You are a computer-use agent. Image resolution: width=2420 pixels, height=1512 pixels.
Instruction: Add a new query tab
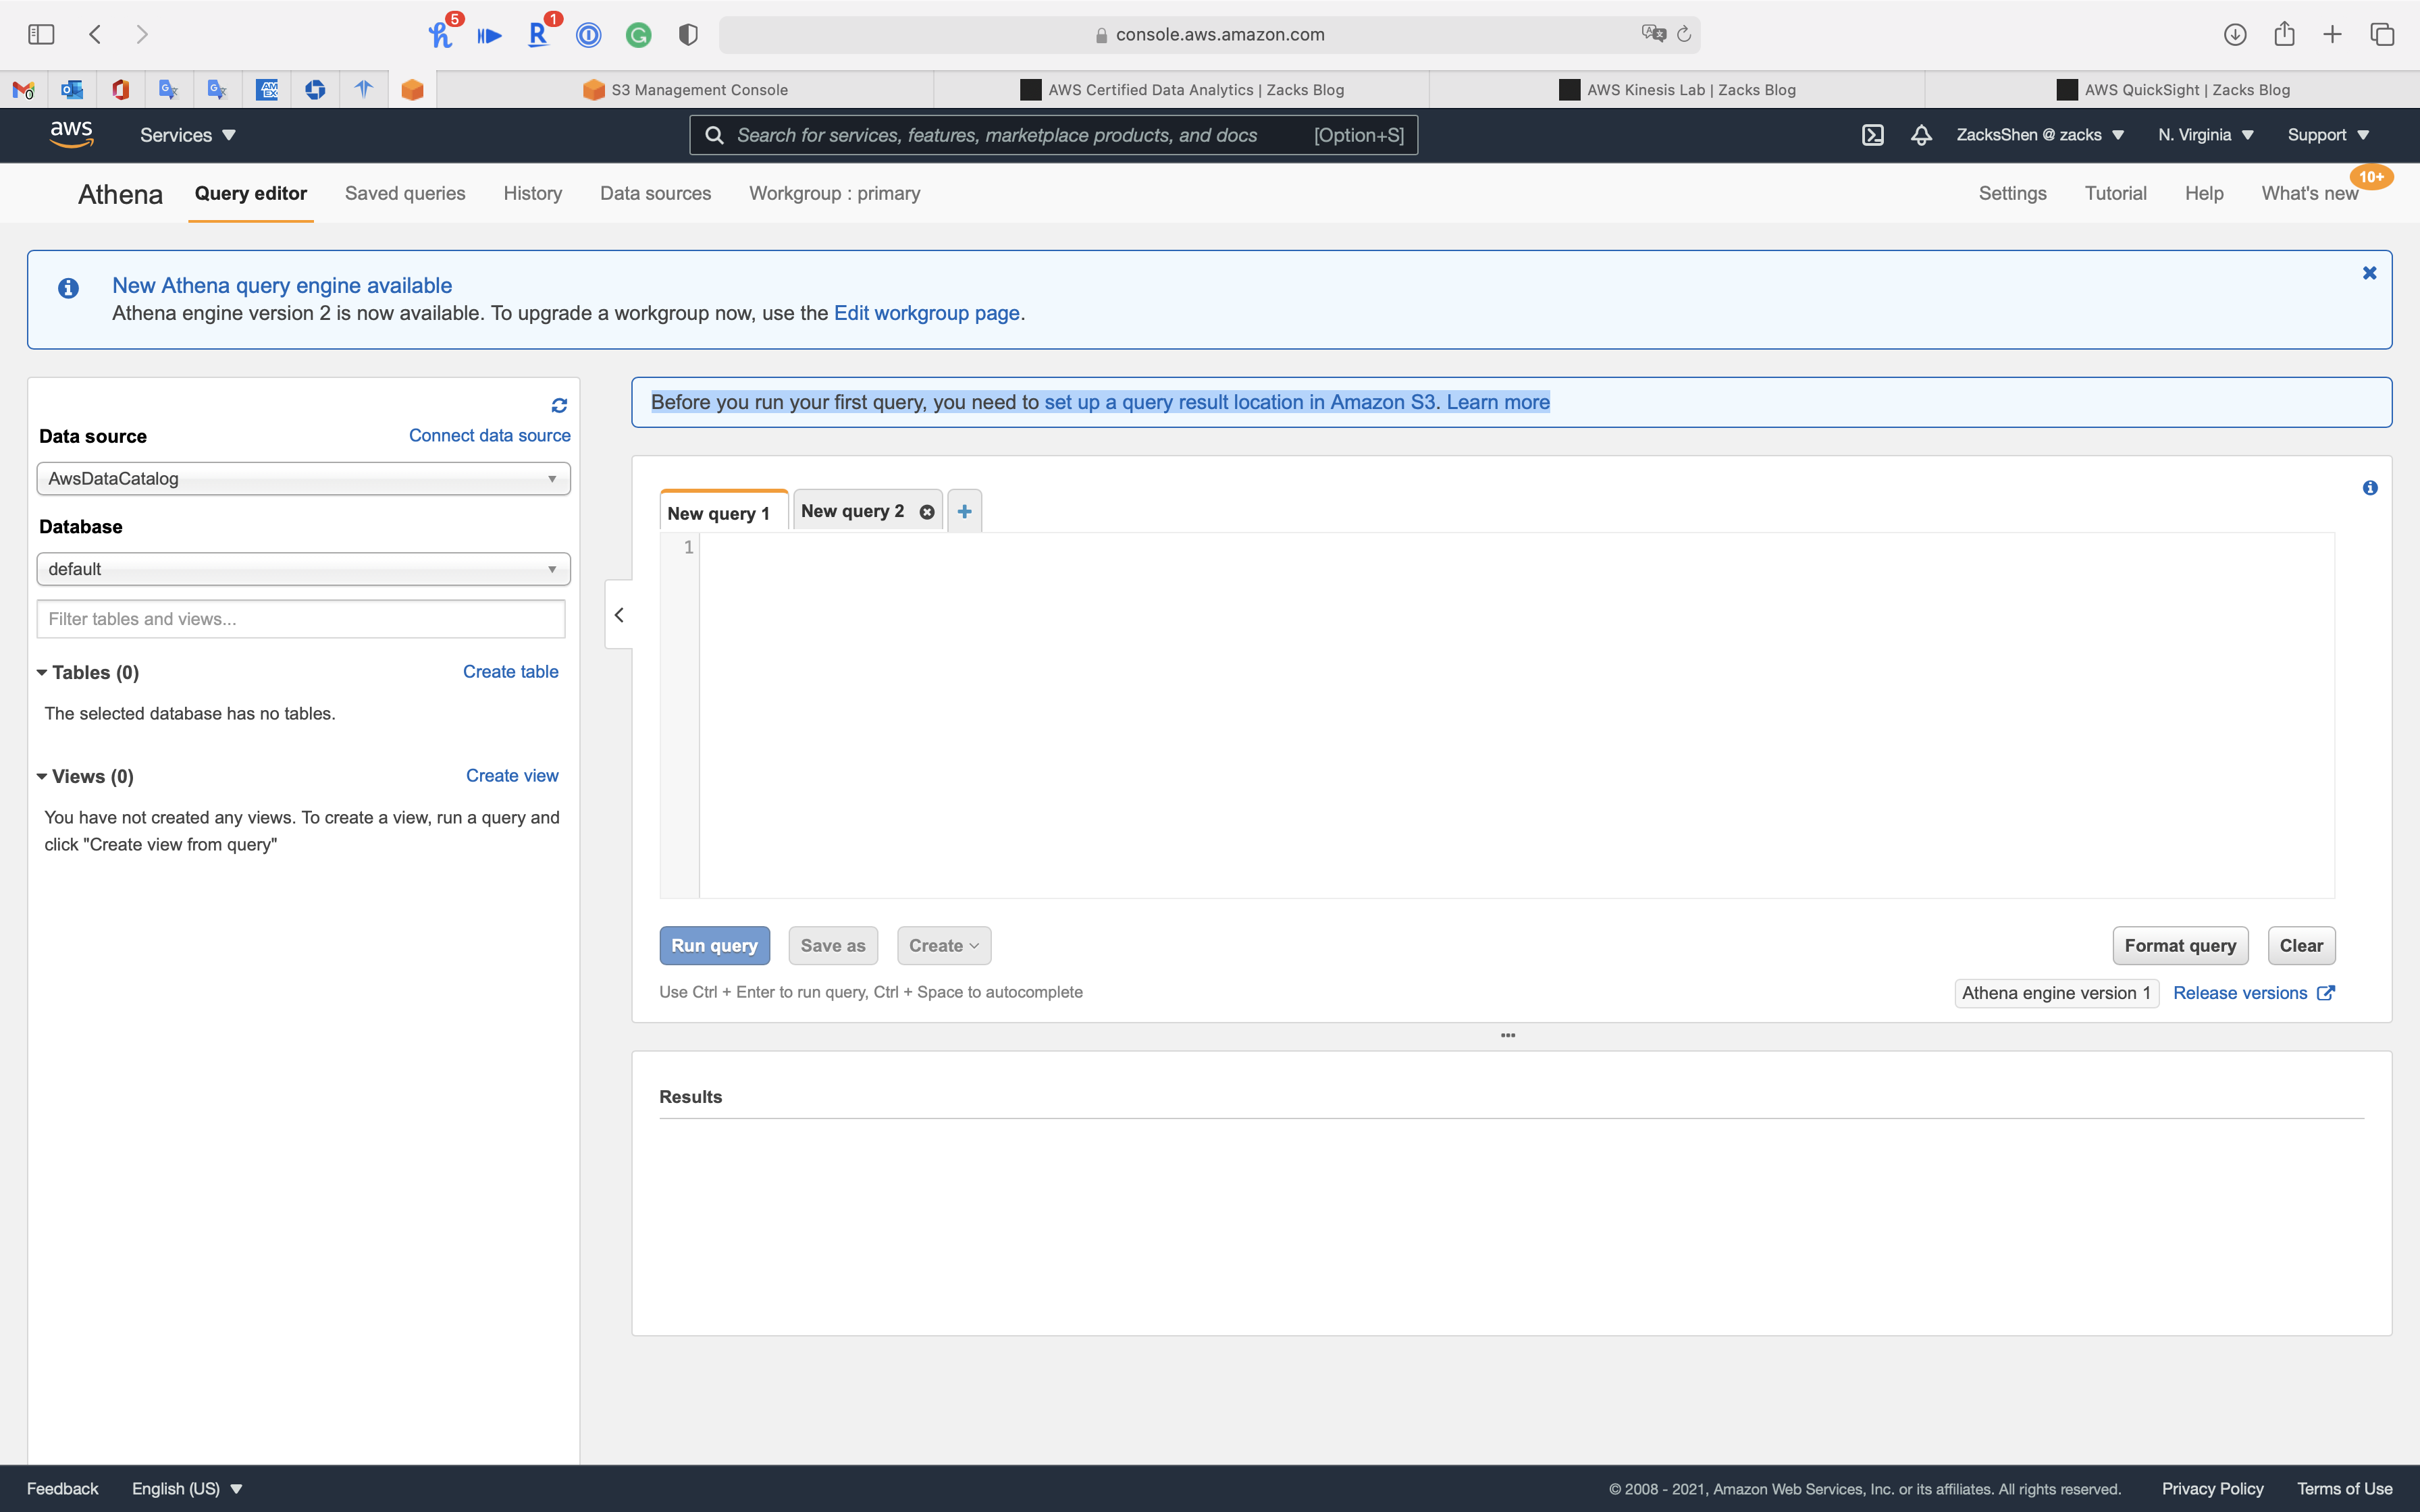(x=964, y=512)
